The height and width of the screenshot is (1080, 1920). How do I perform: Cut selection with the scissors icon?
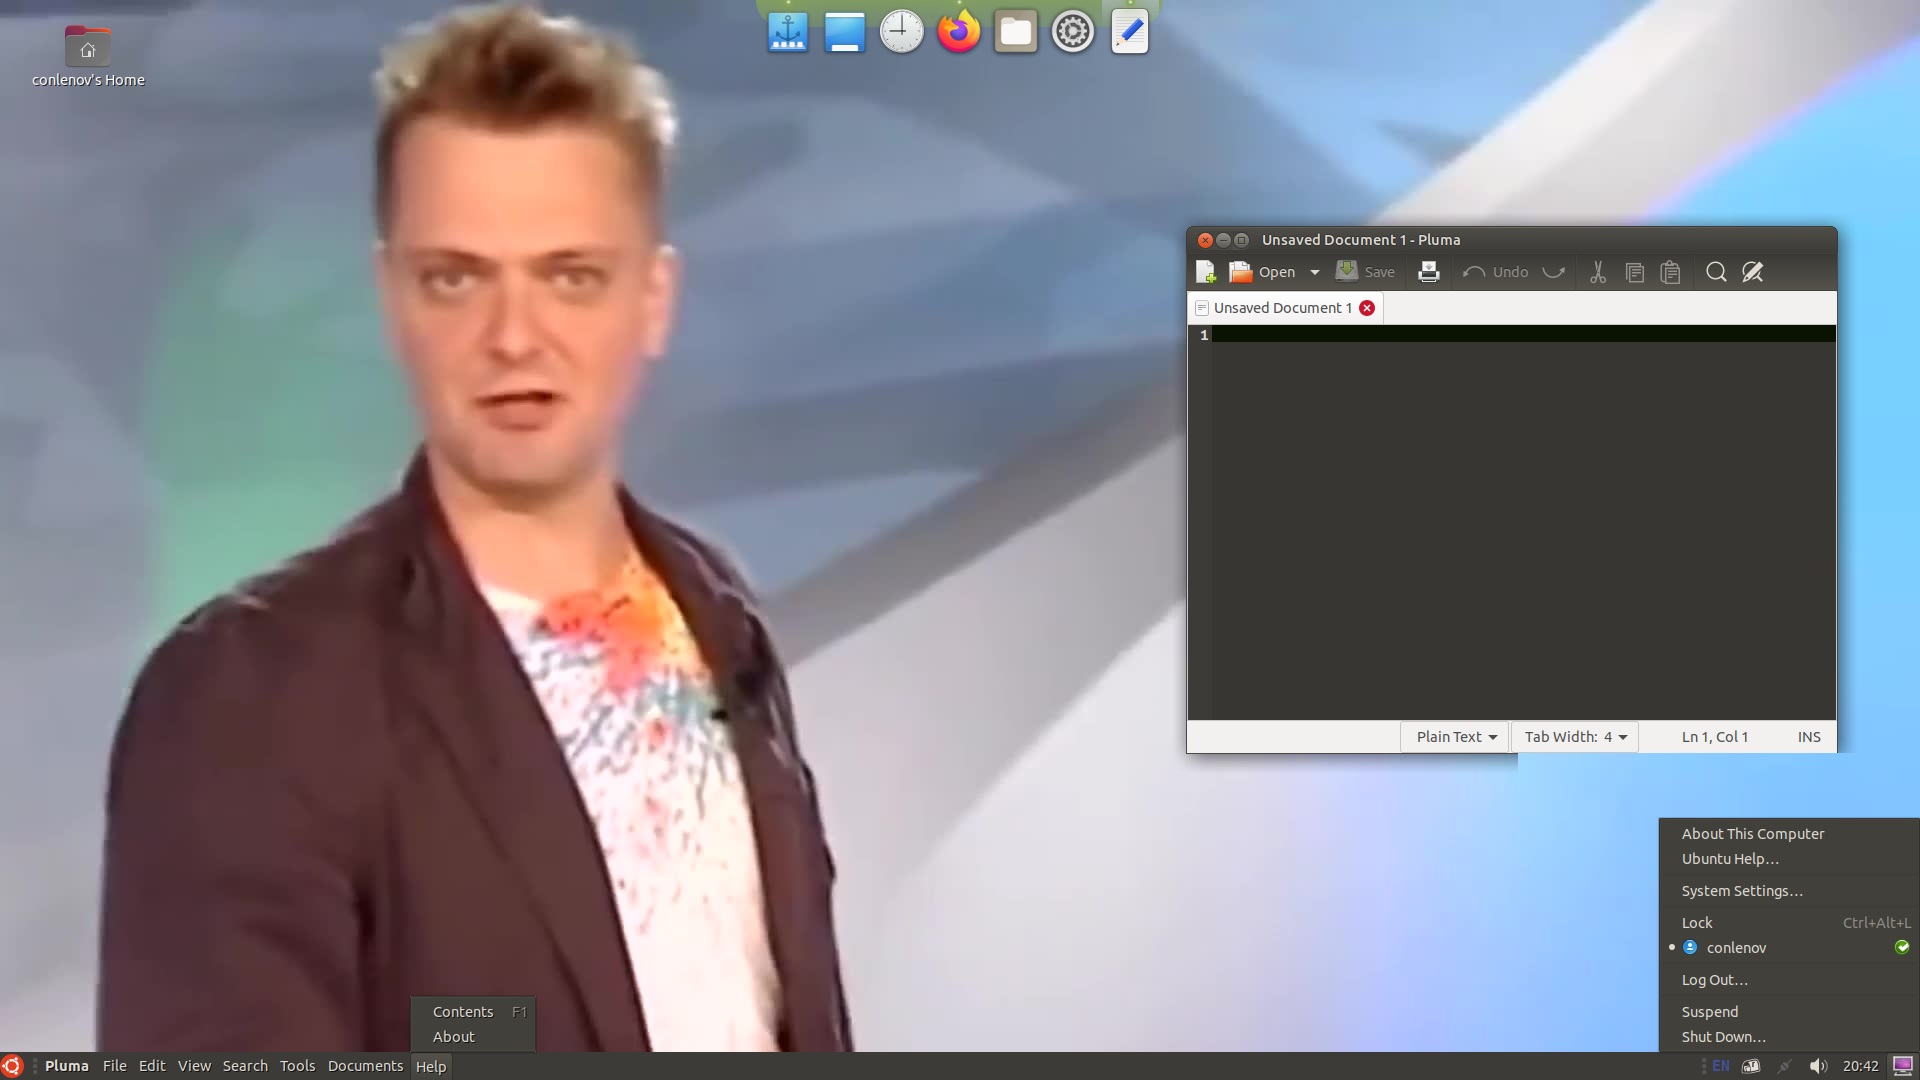pos(1597,272)
